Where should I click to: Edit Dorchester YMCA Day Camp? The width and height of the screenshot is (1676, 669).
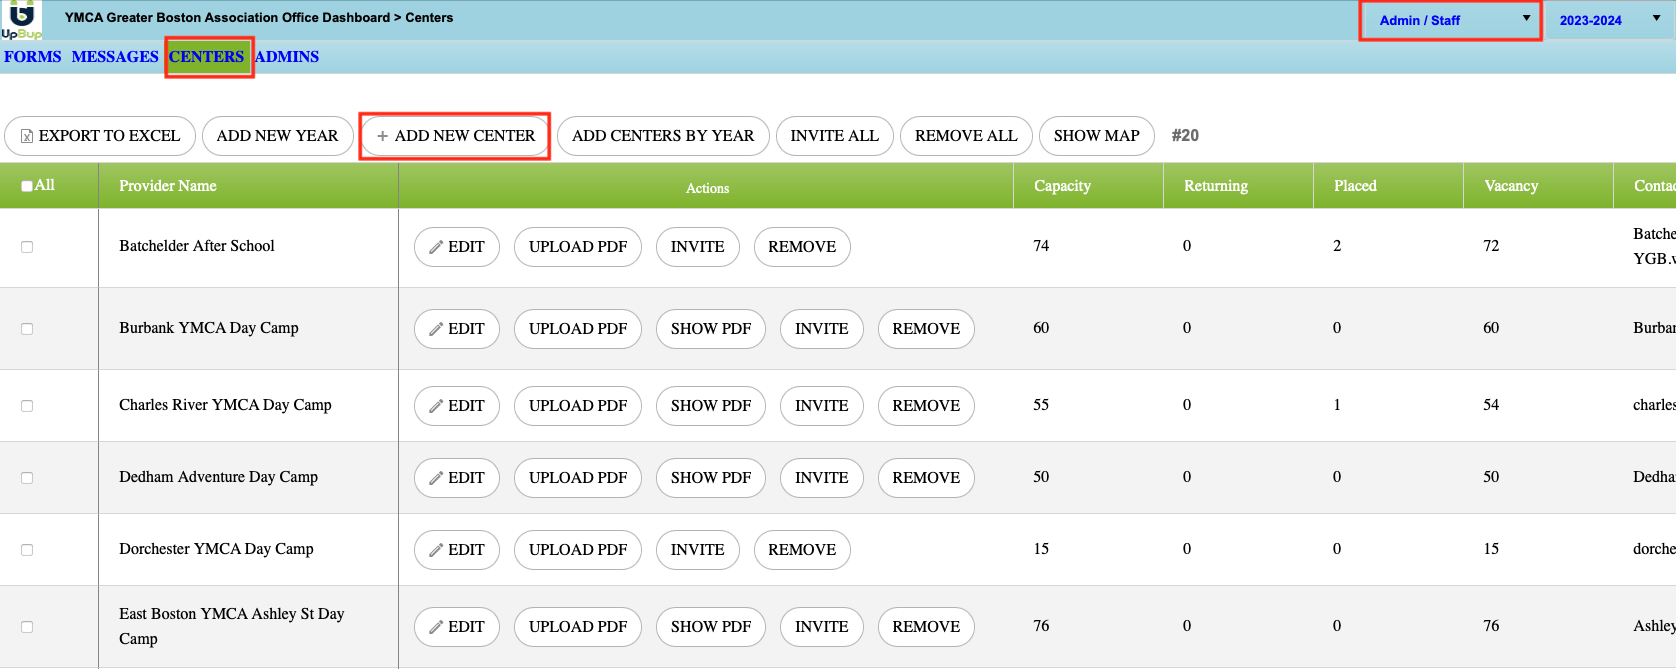[457, 550]
